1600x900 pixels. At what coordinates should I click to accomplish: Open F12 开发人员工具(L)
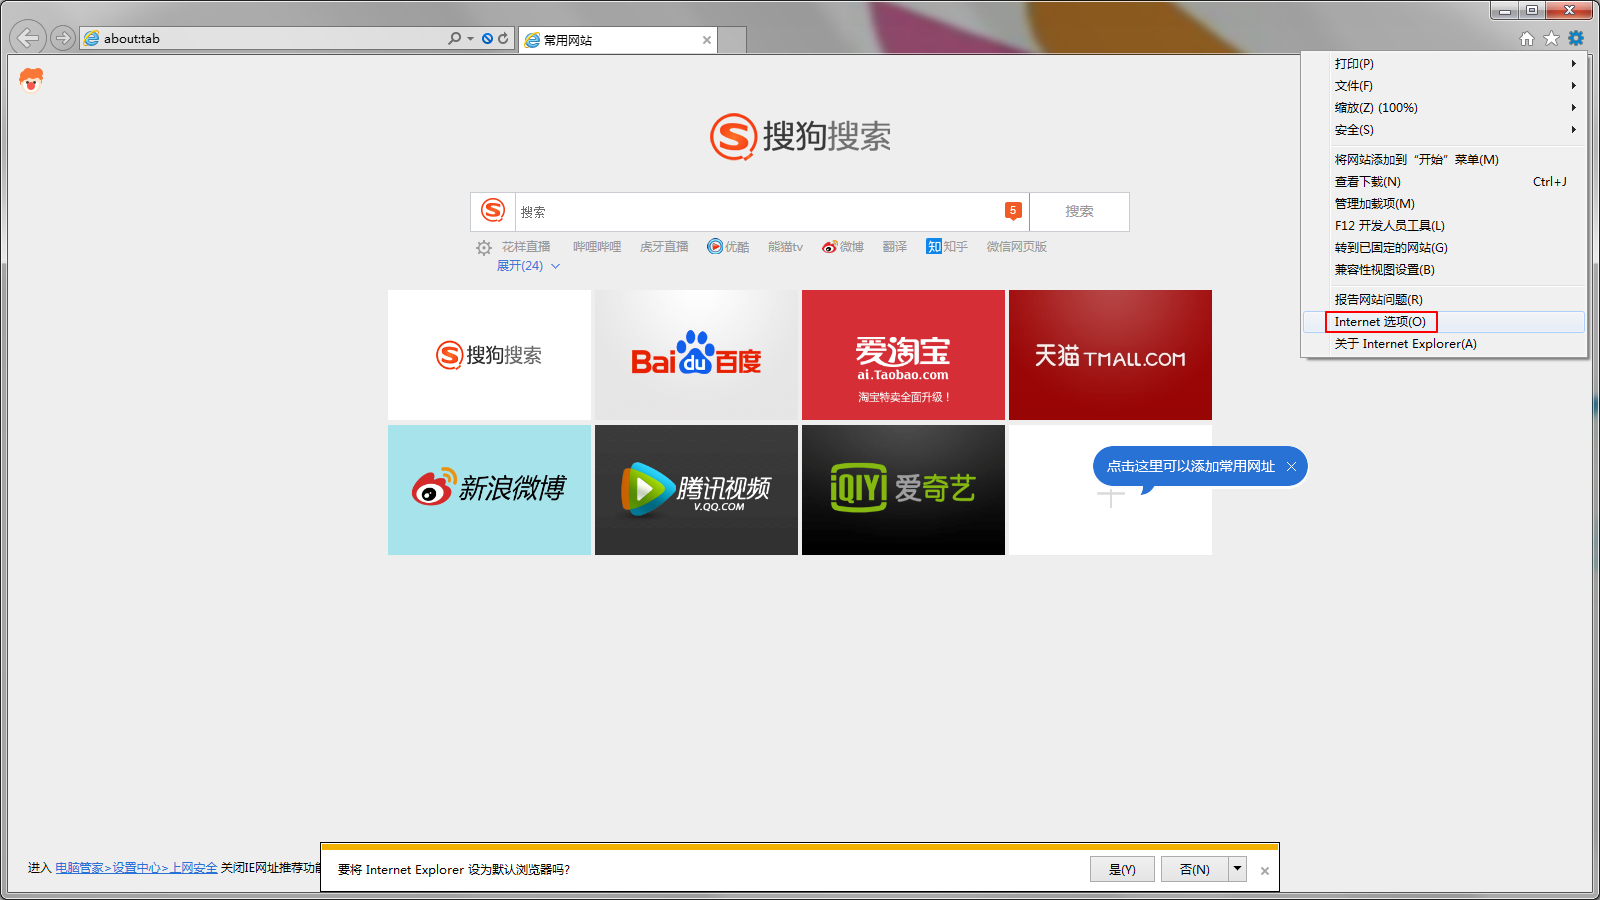[x=1445, y=225]
